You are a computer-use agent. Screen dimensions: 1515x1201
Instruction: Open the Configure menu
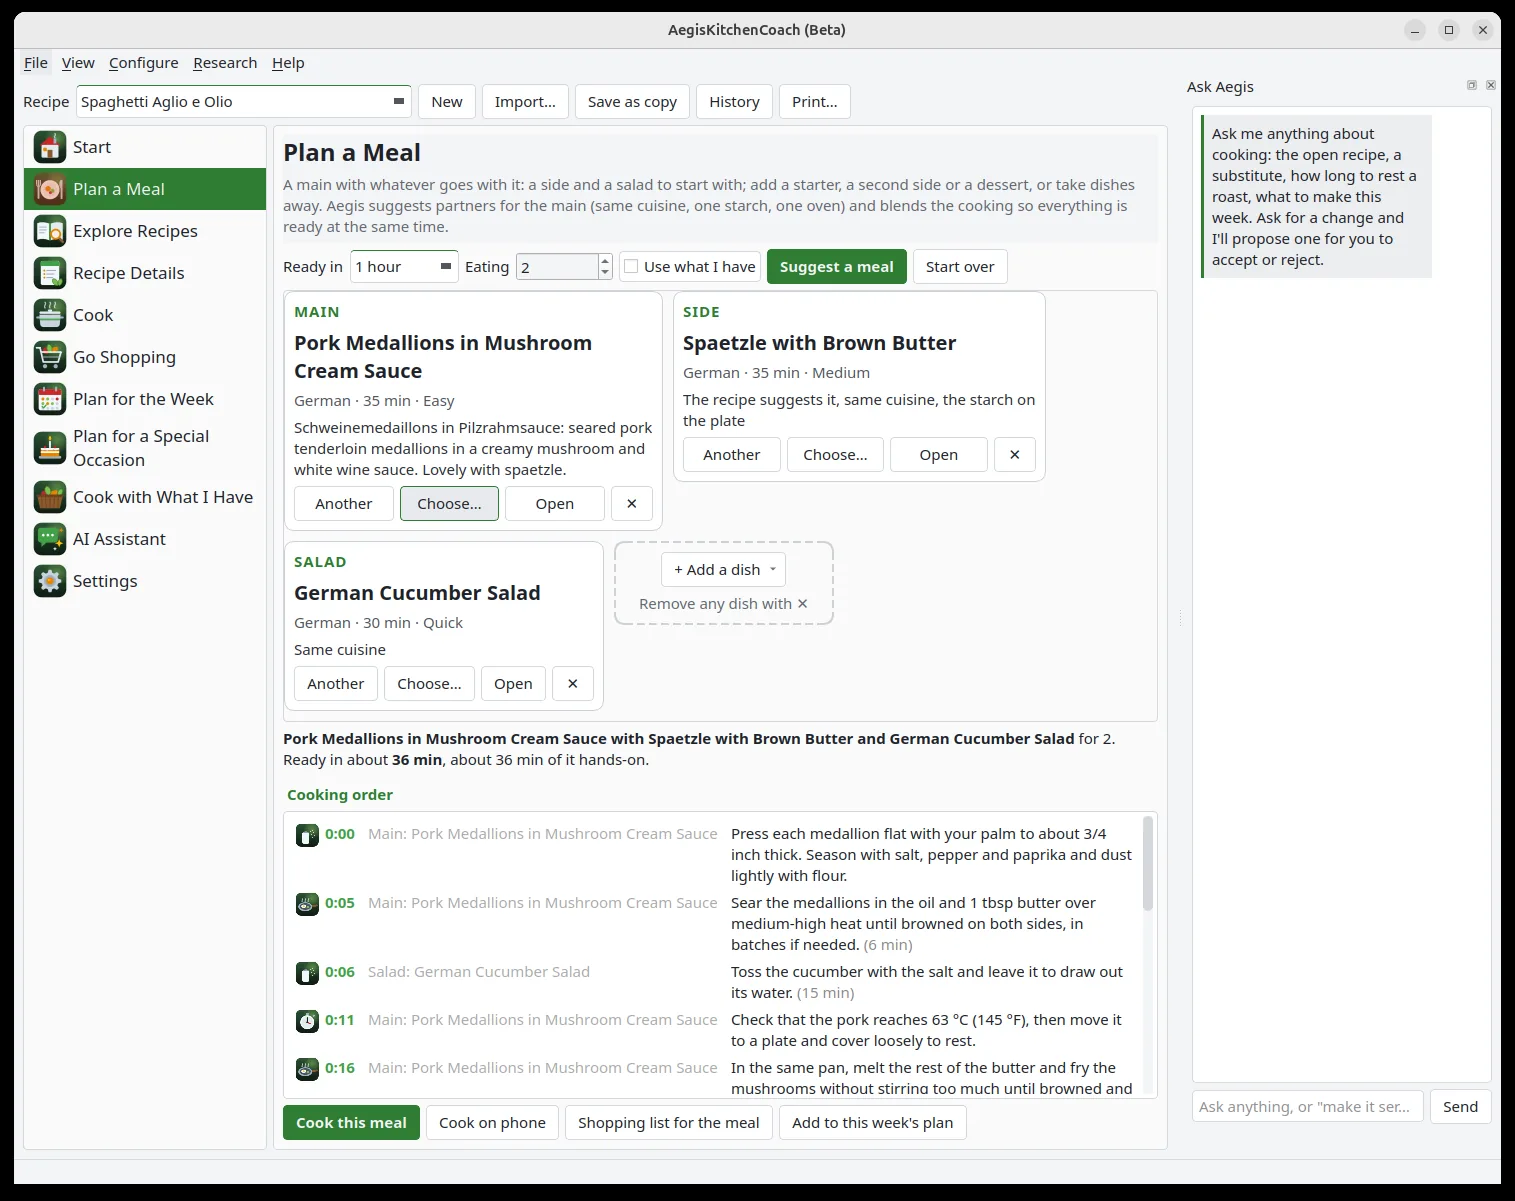coord(144,63)
